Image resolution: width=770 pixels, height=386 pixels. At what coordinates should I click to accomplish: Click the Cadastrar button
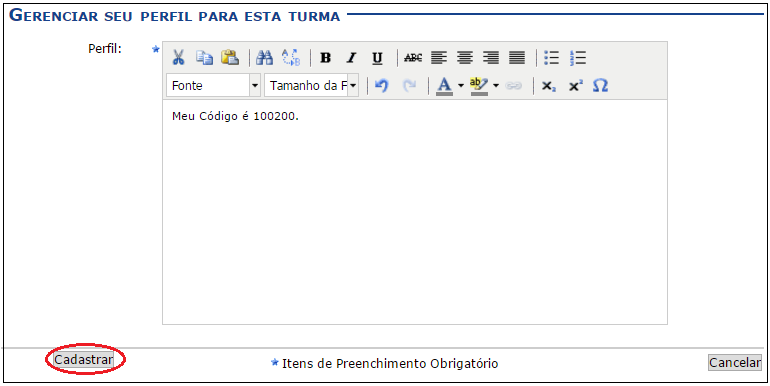[83, 360]
